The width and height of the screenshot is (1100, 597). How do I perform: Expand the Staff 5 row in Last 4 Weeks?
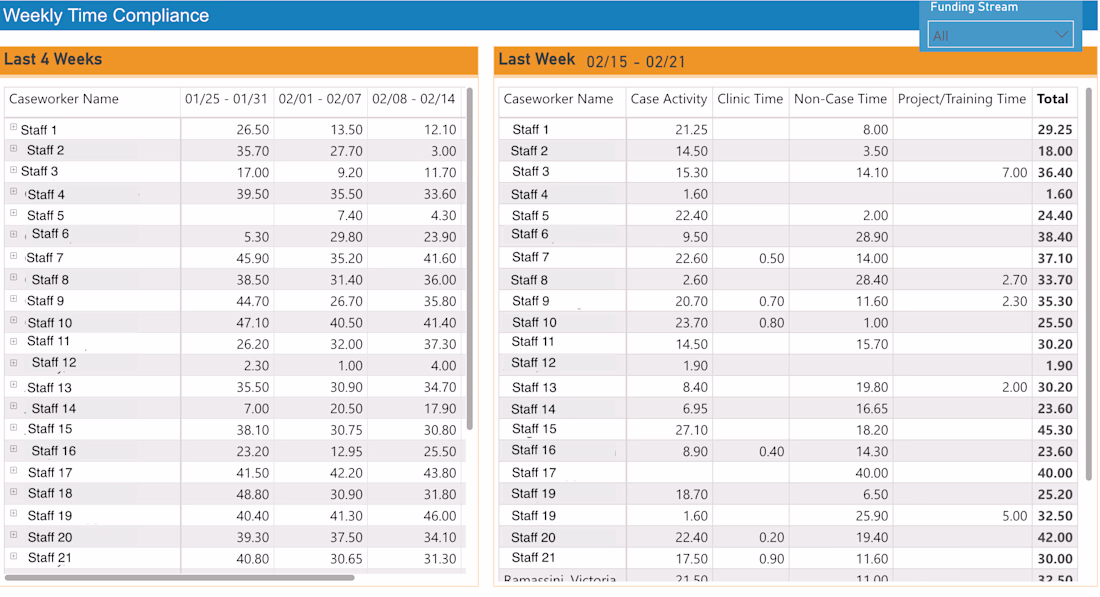point(13,213)
